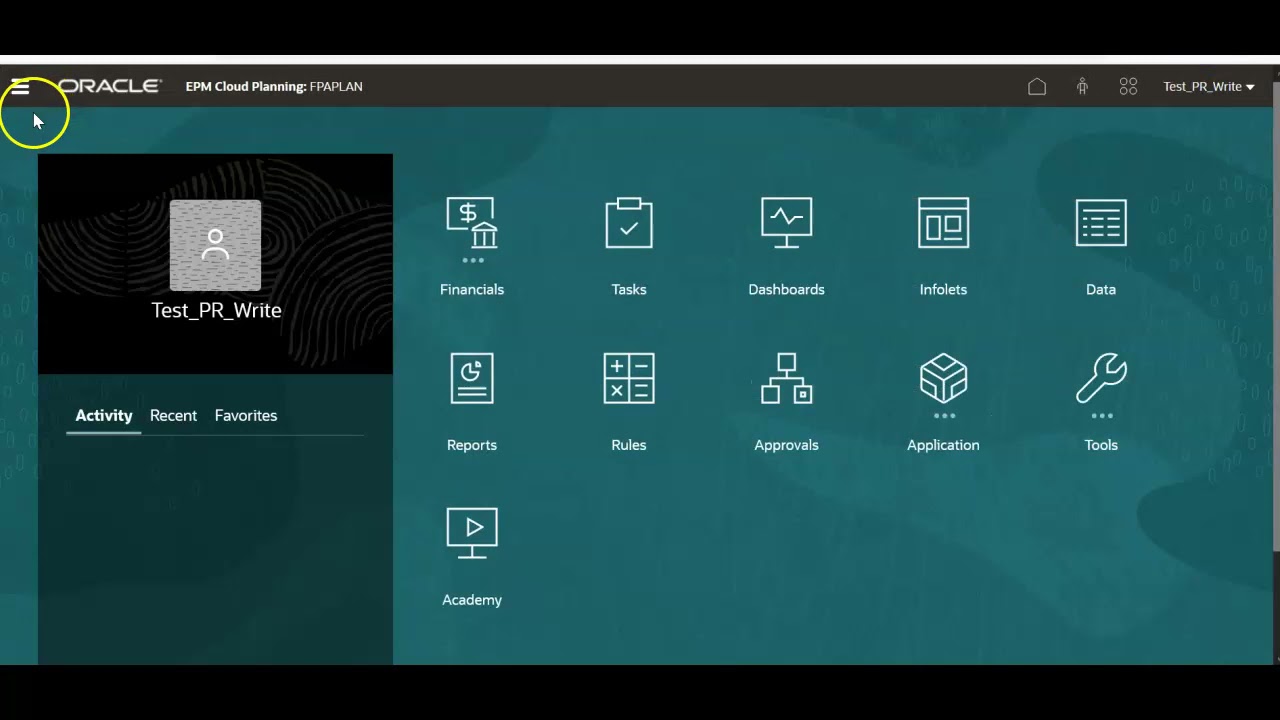Click the EPM Cloud Planning: FPAPLAN title
This screenshot has width=1280, height=720.
pos(274,87)
